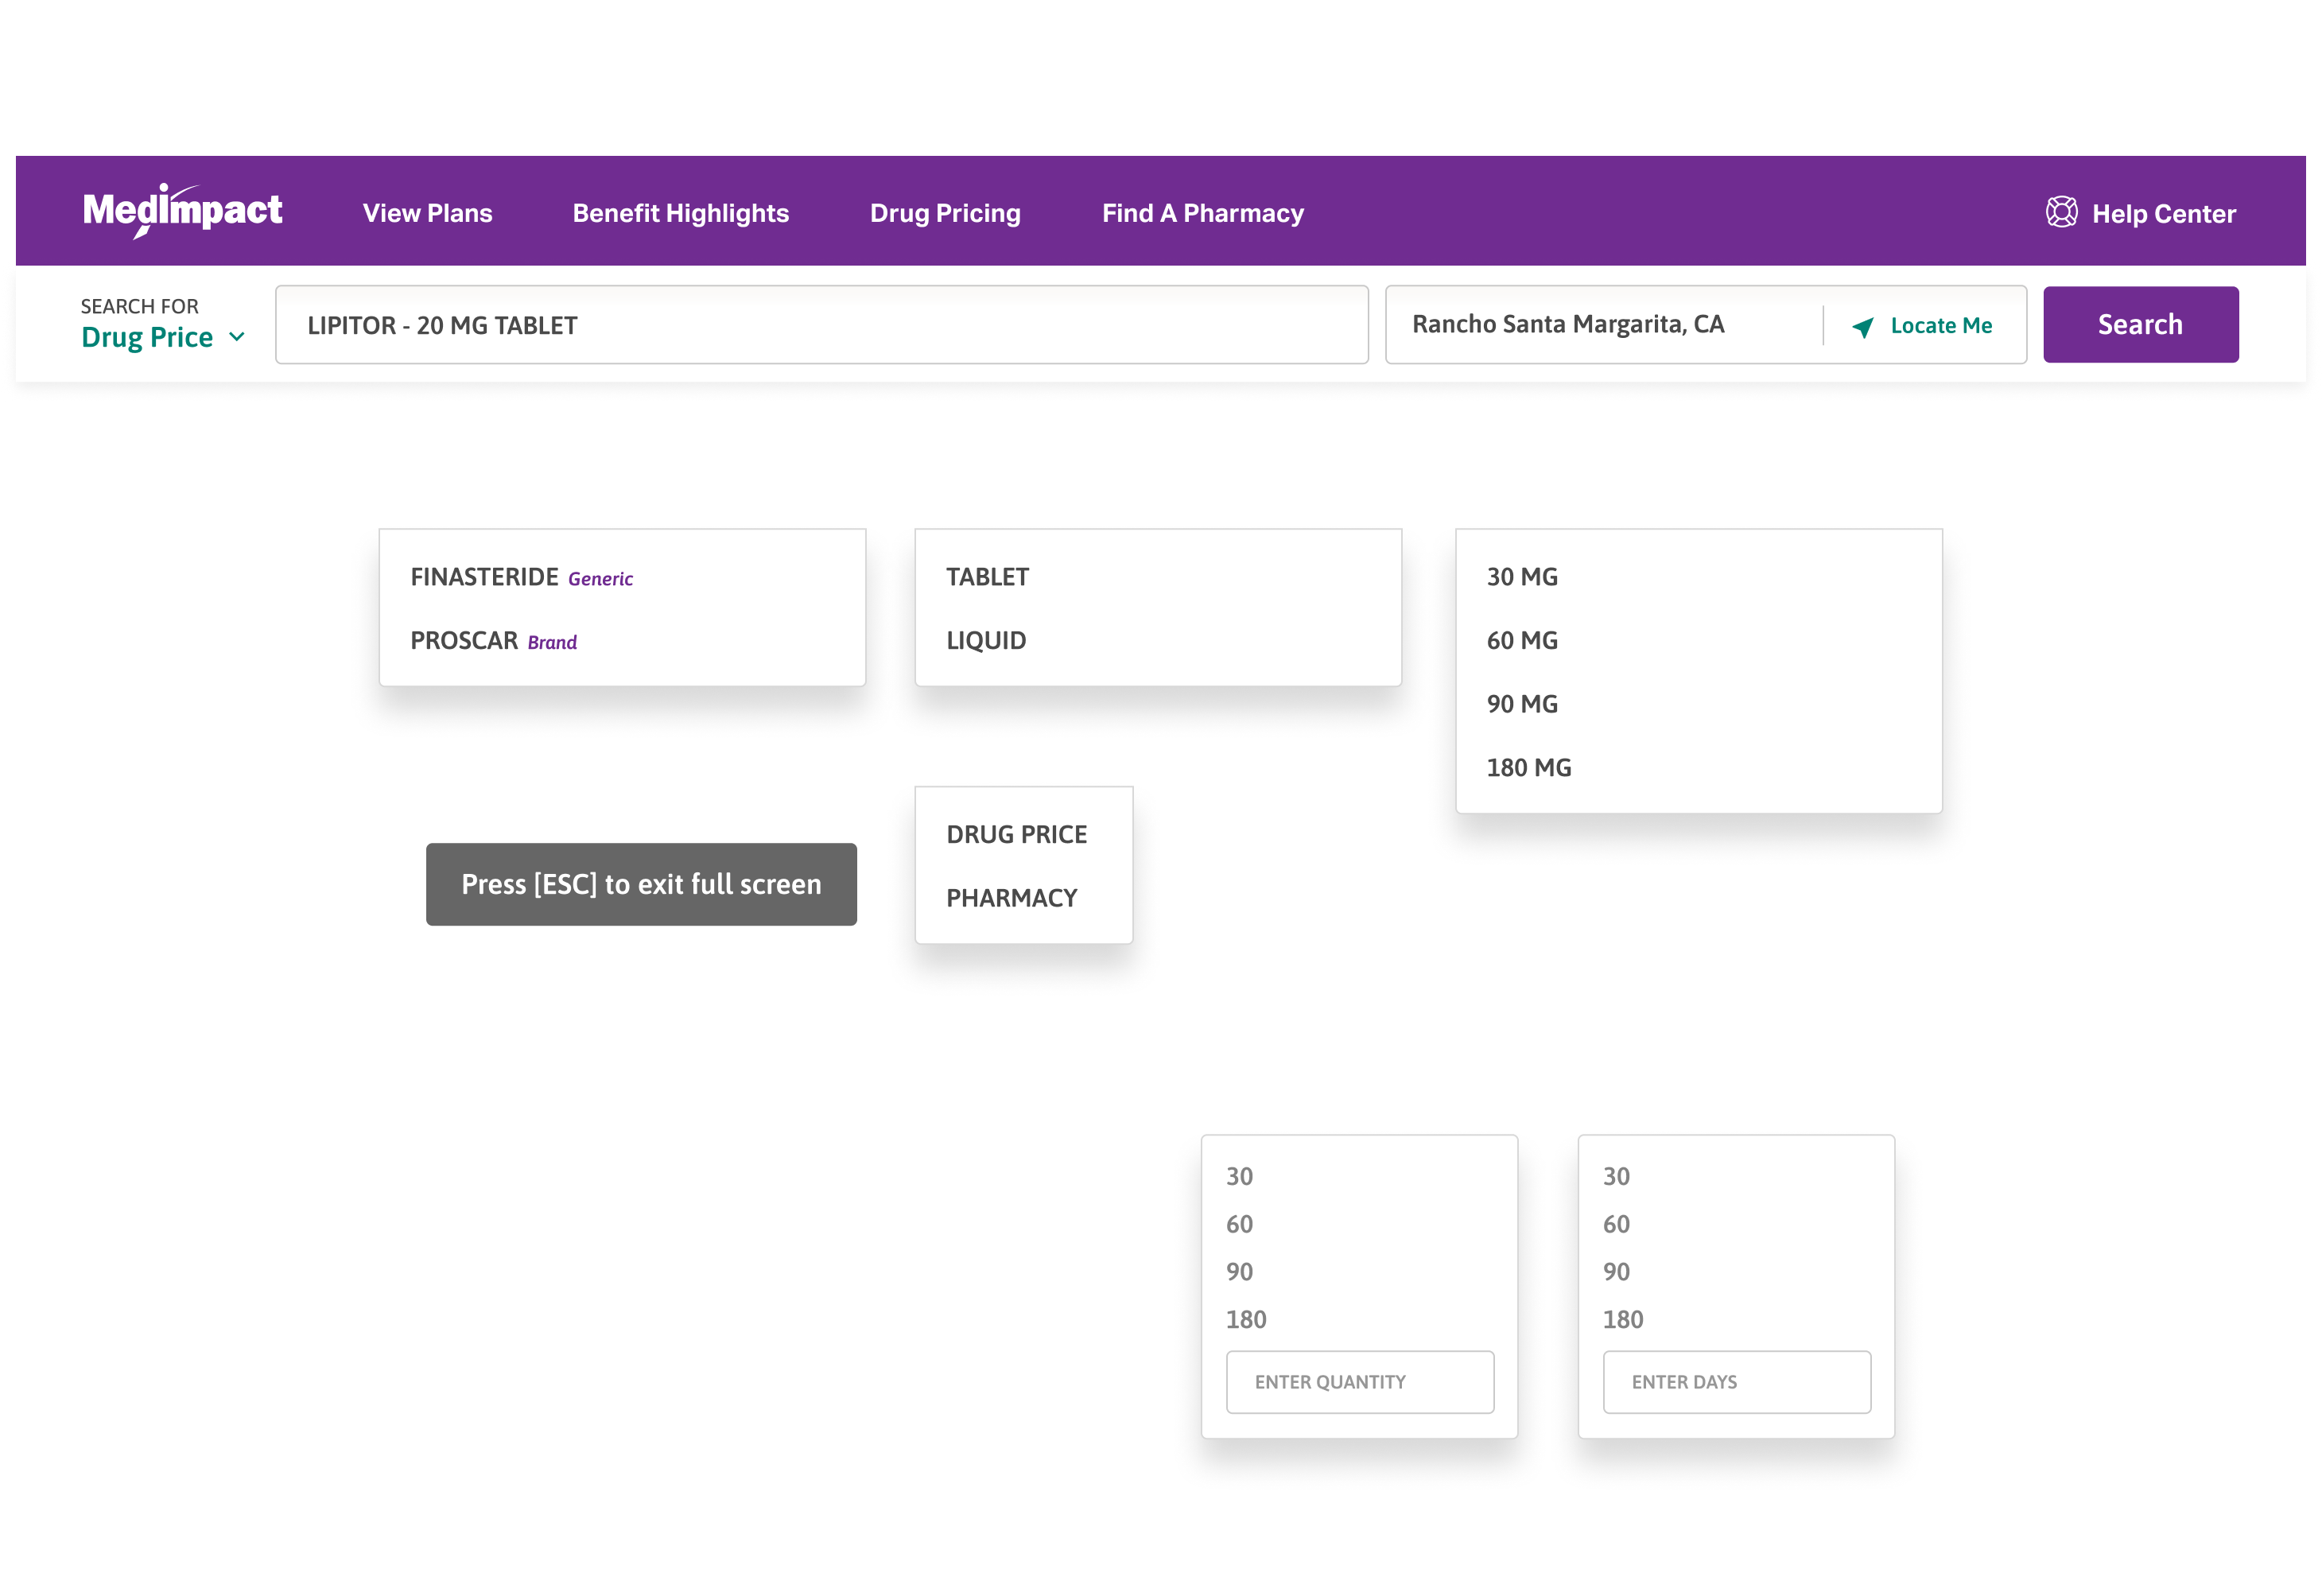This screenshot has height=1596, width=2322.
Task: Go to Drug Pricing nav item
Action: 945,213
